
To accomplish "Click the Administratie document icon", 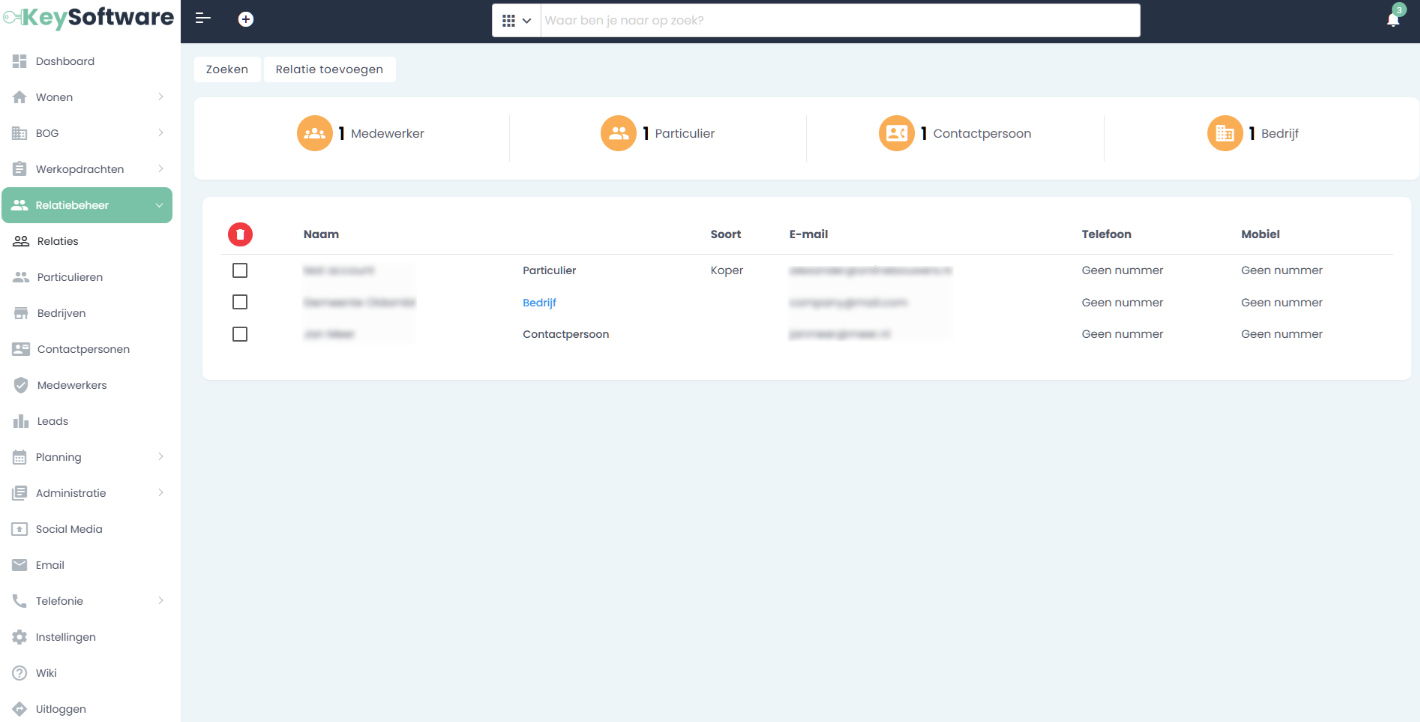I will click(x=19, y=493).
